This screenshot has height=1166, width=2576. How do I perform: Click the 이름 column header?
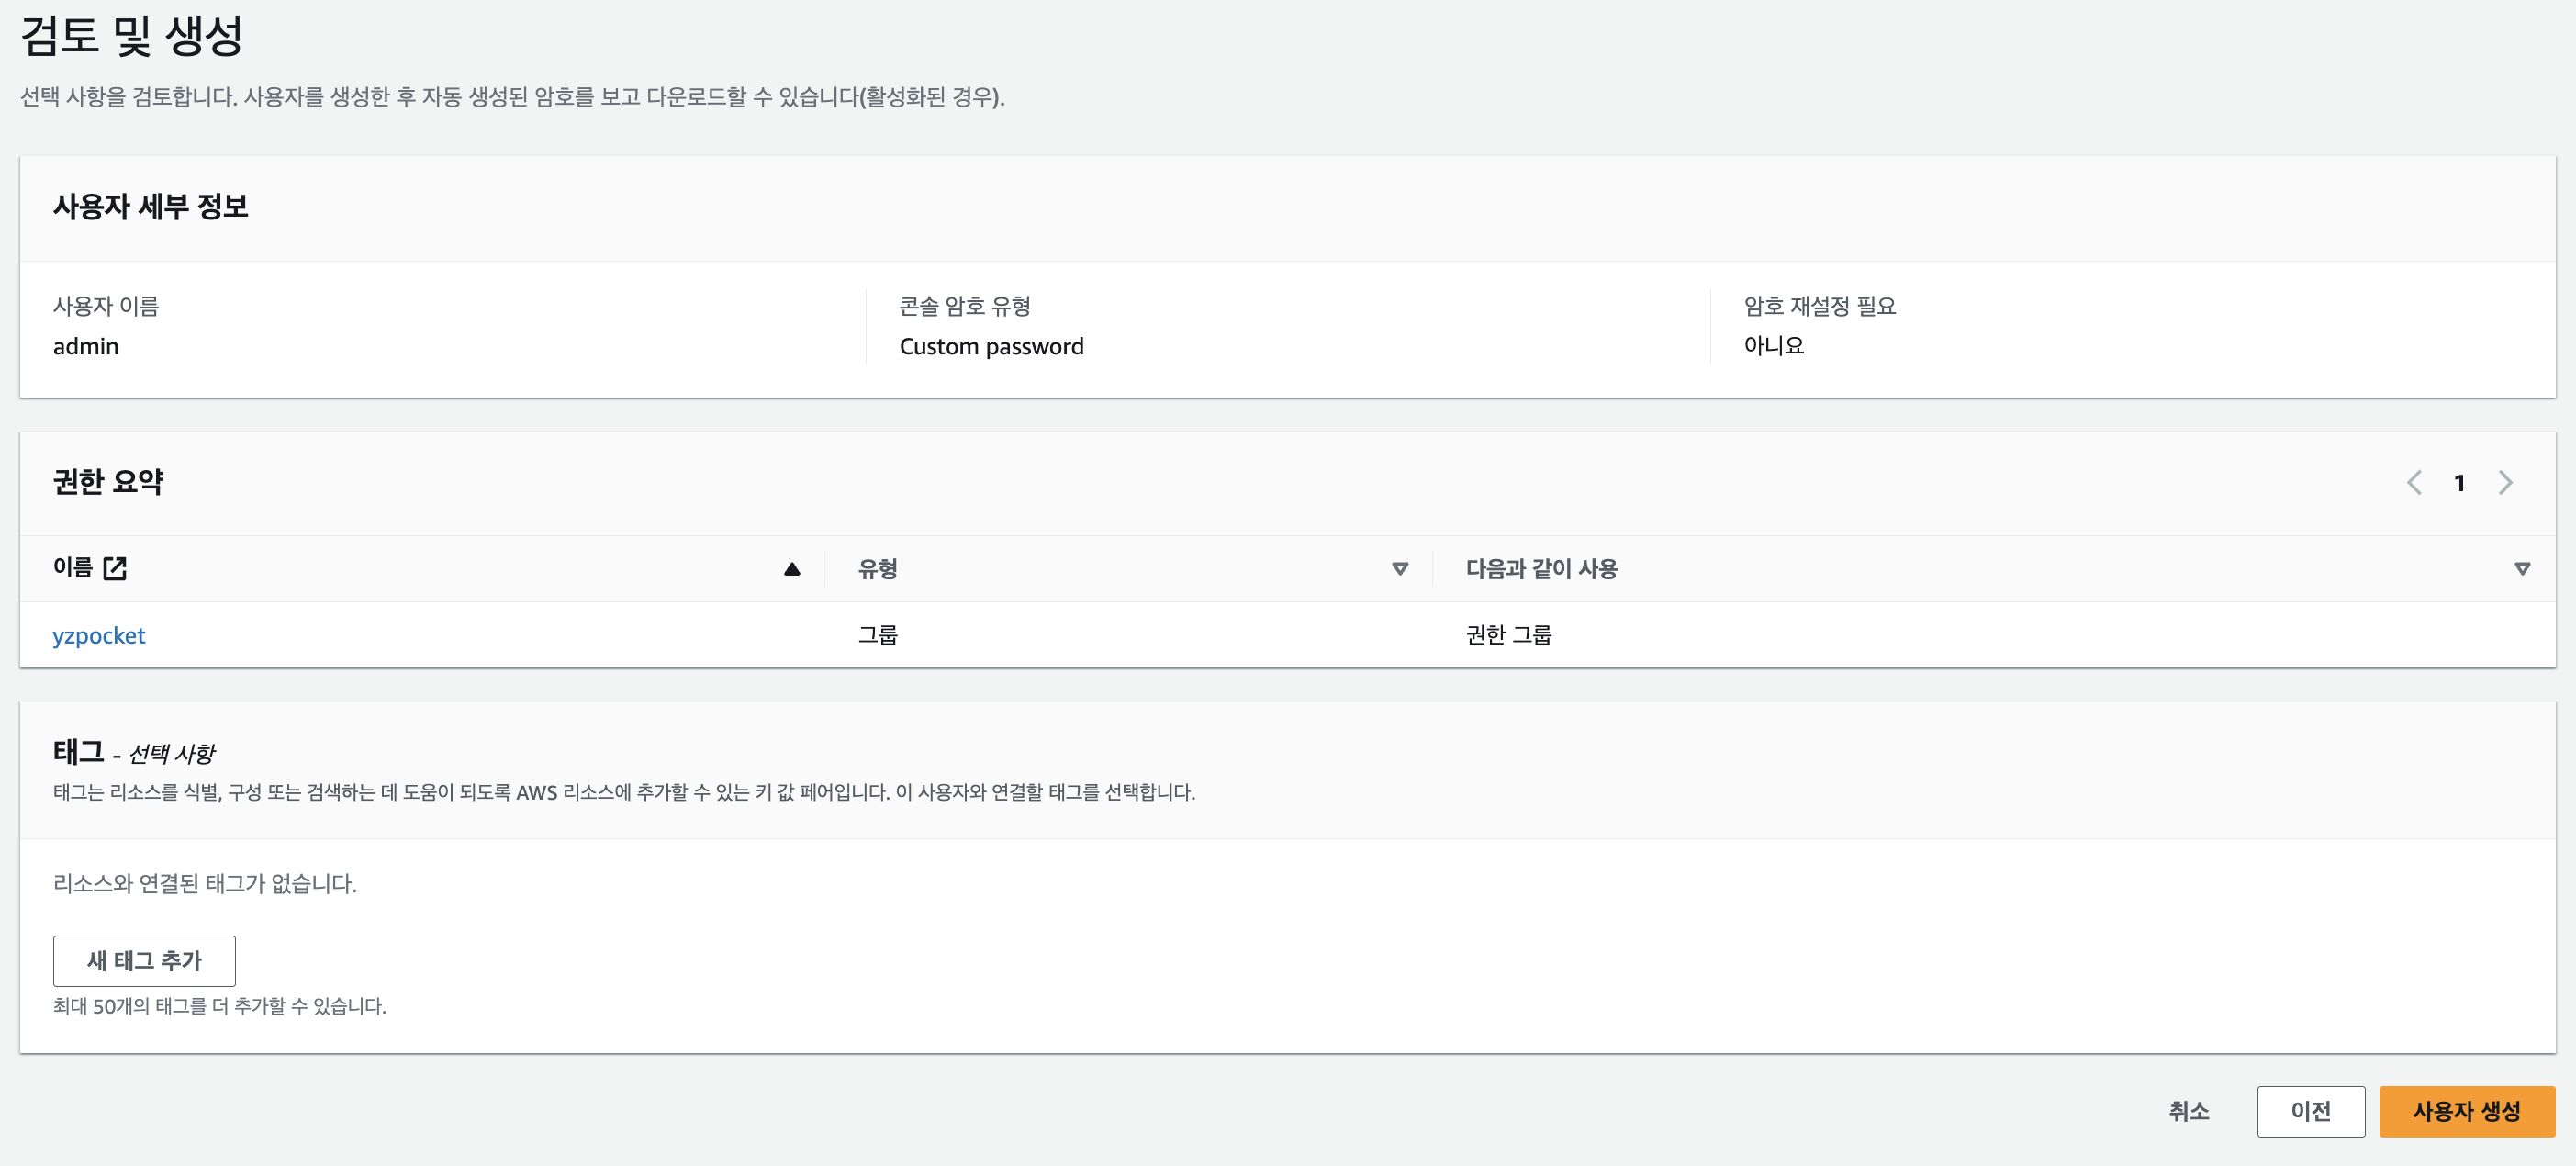(x=72, y=568)
